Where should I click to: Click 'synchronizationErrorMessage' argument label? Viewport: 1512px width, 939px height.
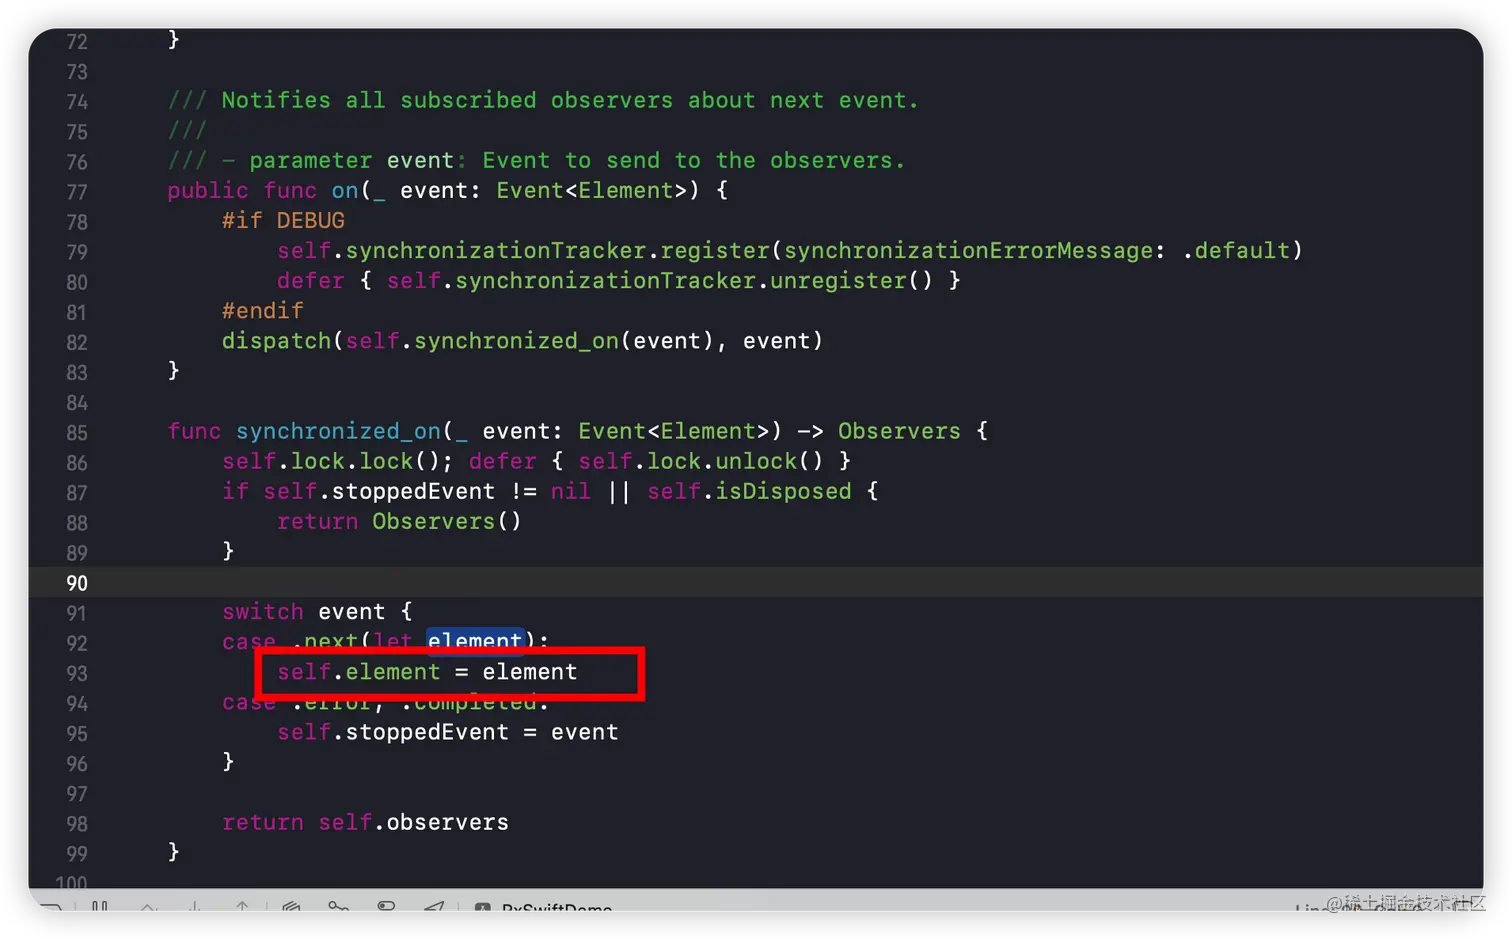pyautogui.click(x=968, y=250)
